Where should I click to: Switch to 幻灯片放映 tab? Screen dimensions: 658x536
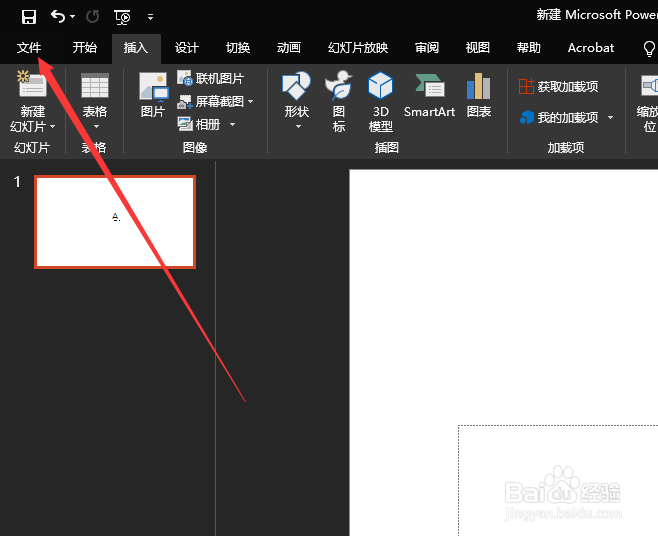358,48
